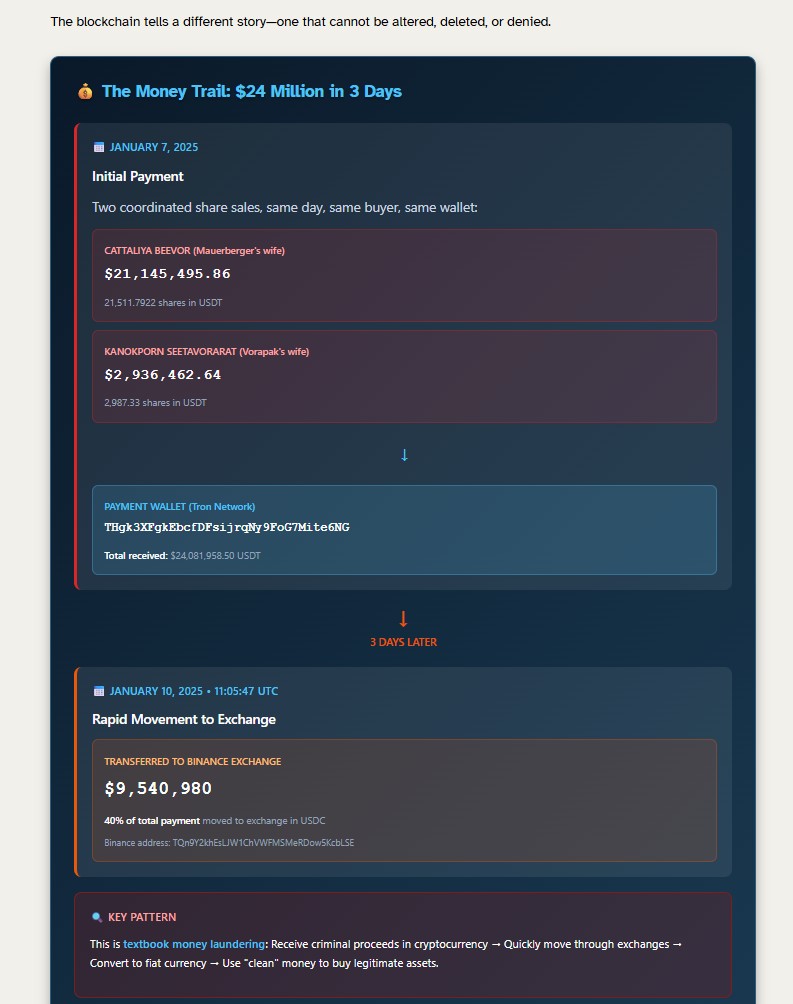Image resolution: width=793 pixels, height=1004 pixels.
Task: Click the Binance address TQn9Y2khEs…
Action: click(x=263, y=843)
